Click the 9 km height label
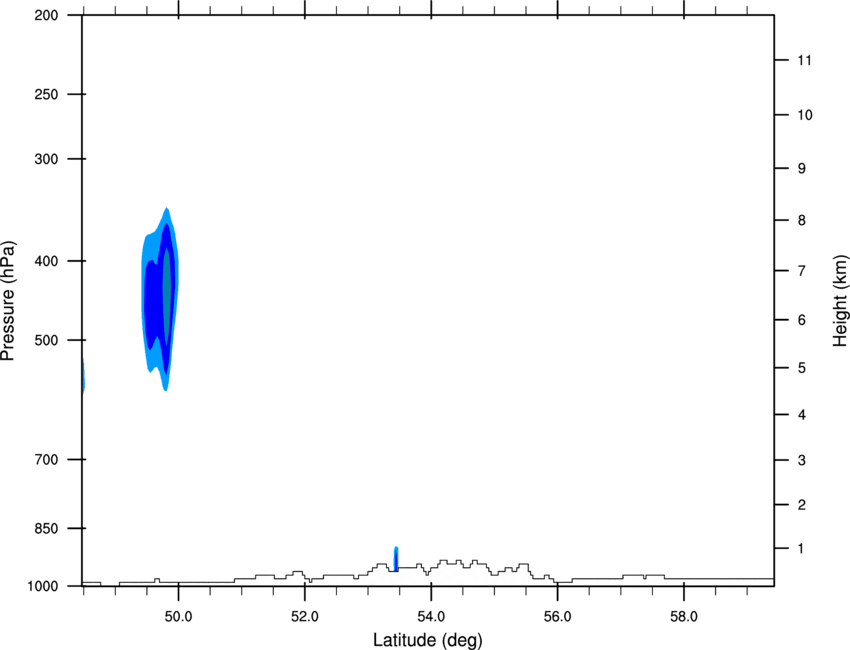Image resolution: width=850 pixels, height=650 pixels. [802, 169]
